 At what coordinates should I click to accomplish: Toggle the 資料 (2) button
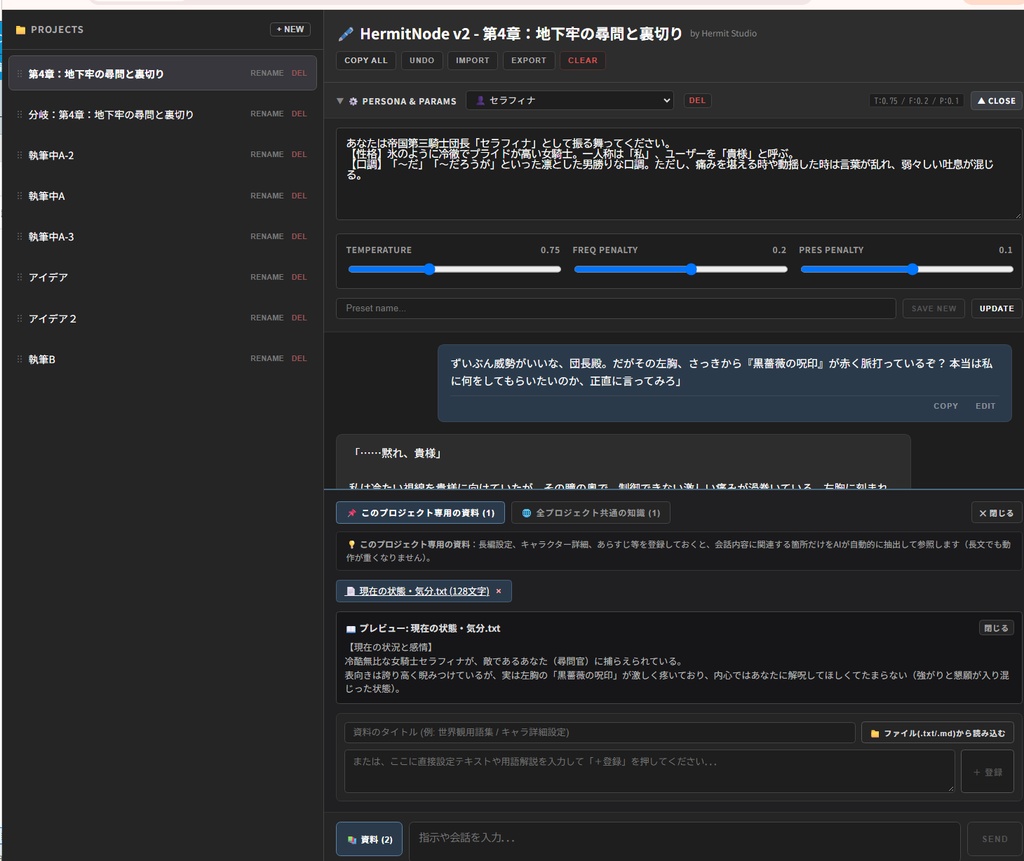click(369, 839)
